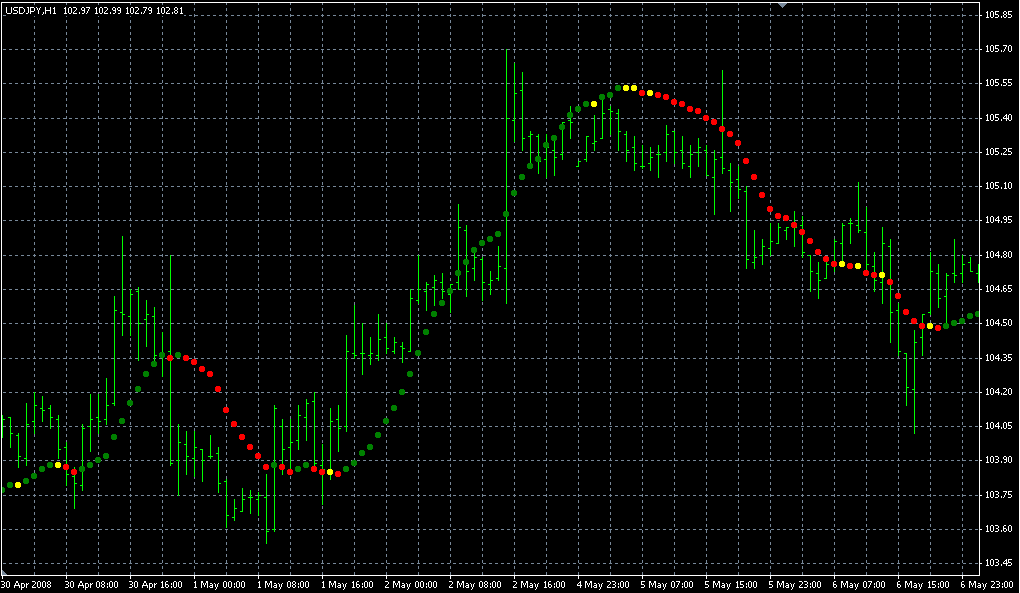This screenshot has width=1020, height=593.
Task: Click the 30 Apr 2008 date label
Action: tap(26, 584)
